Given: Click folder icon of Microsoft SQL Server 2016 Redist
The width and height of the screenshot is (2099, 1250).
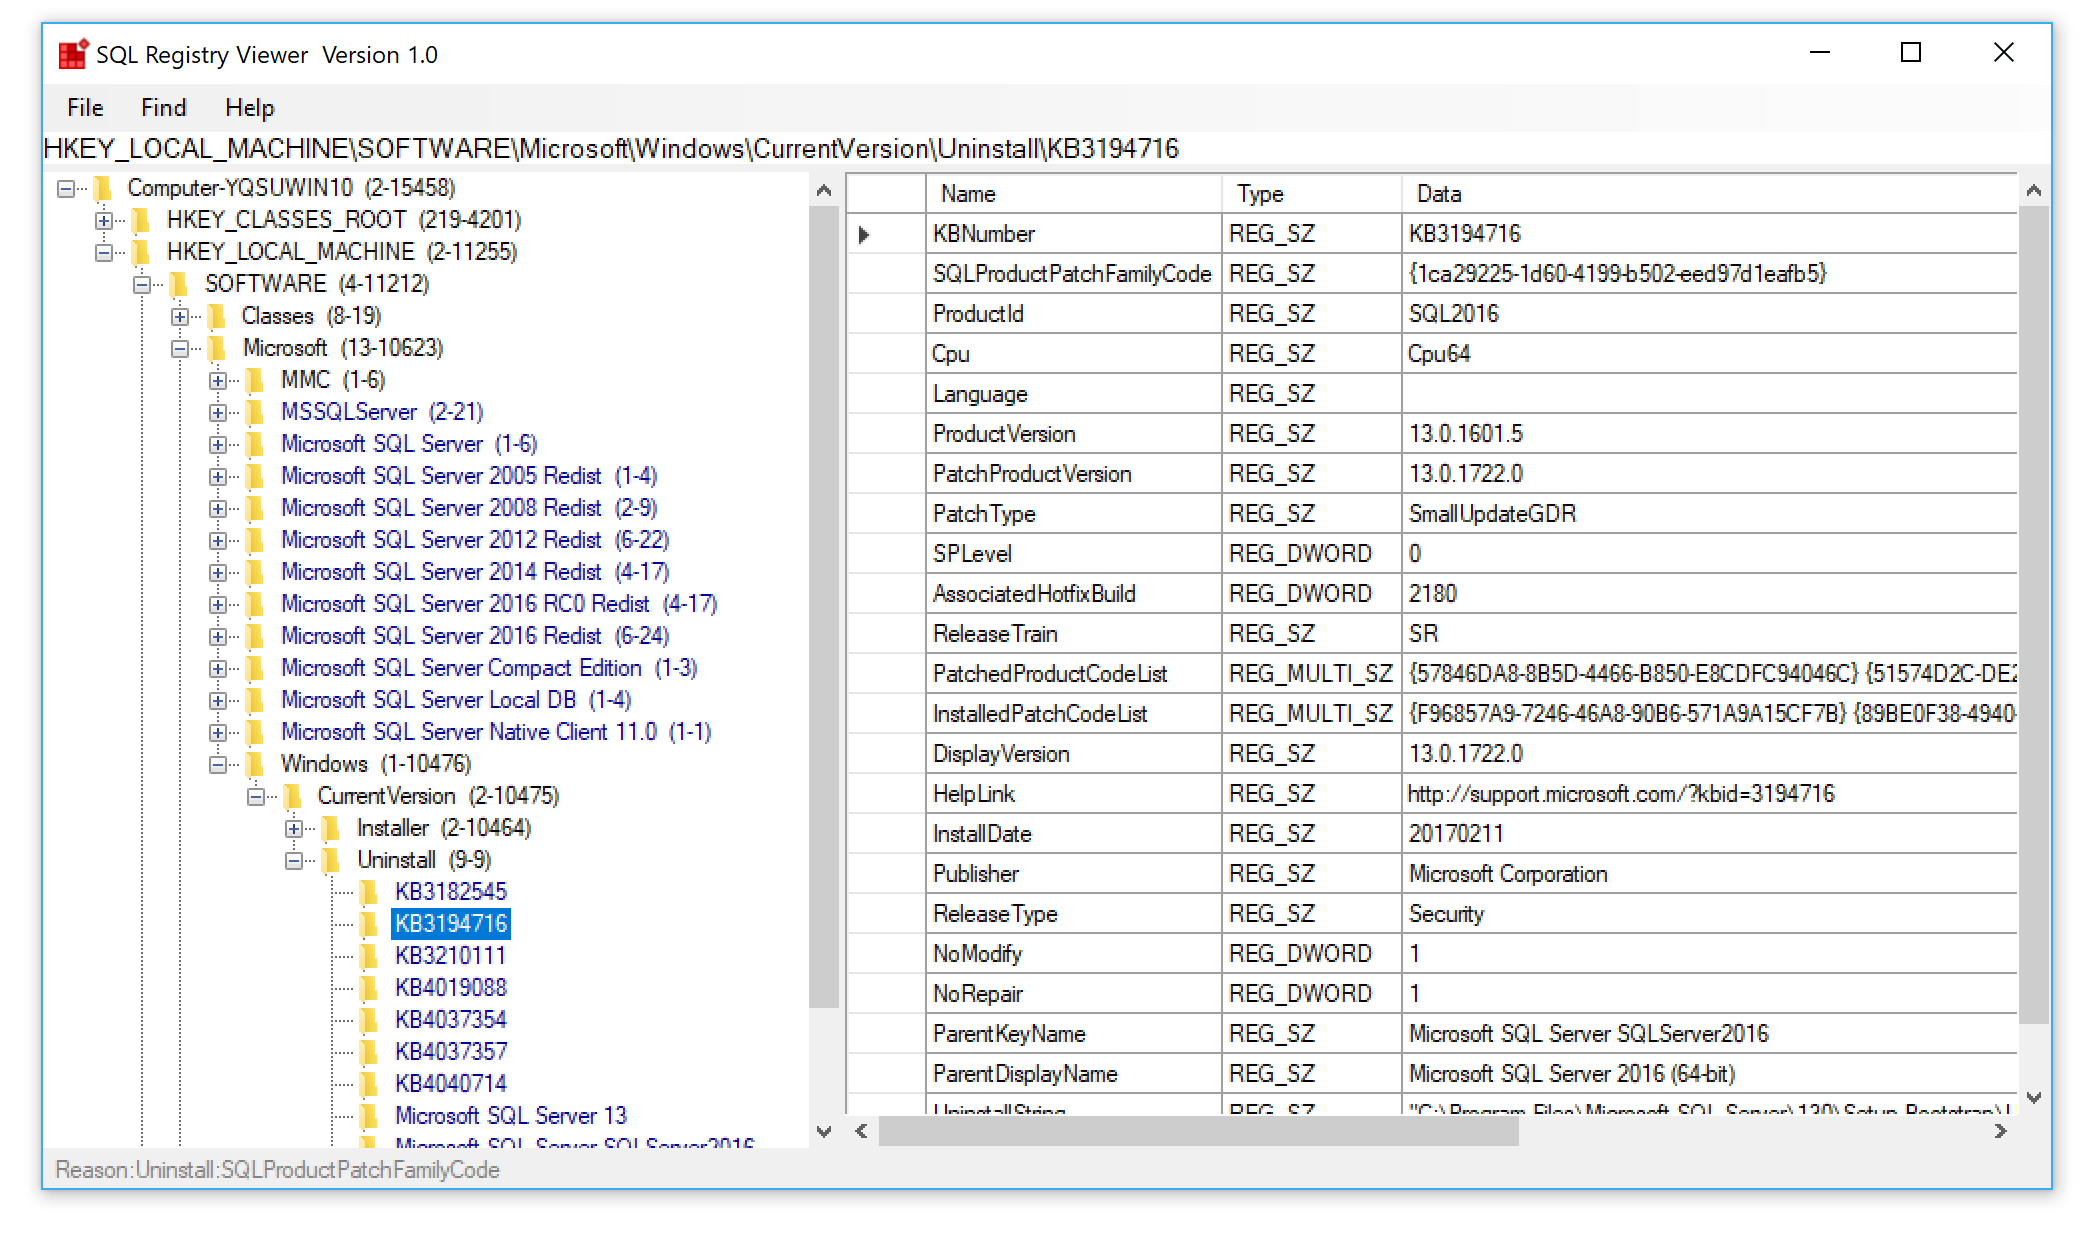Looking at the screenshot, I should [255, 636].
